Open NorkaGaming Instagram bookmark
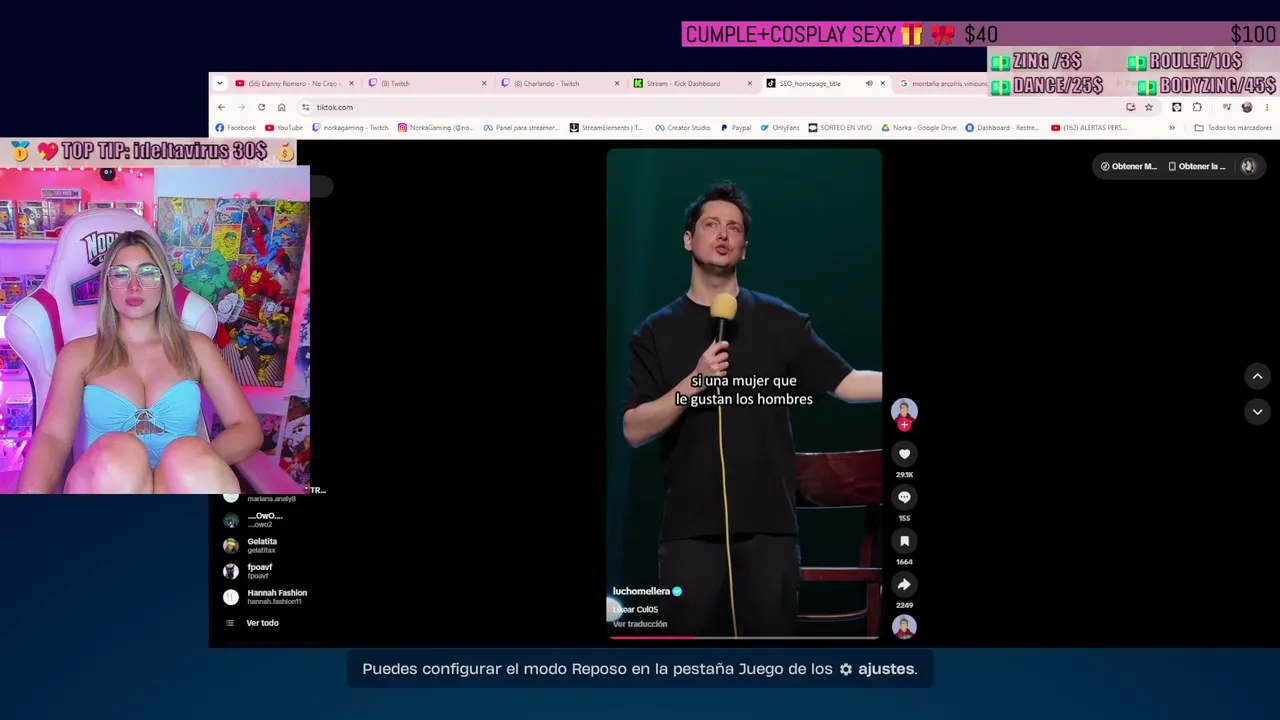Viewport: 1280px width, 720px height. pyautogui.click(x=436, y=128)
